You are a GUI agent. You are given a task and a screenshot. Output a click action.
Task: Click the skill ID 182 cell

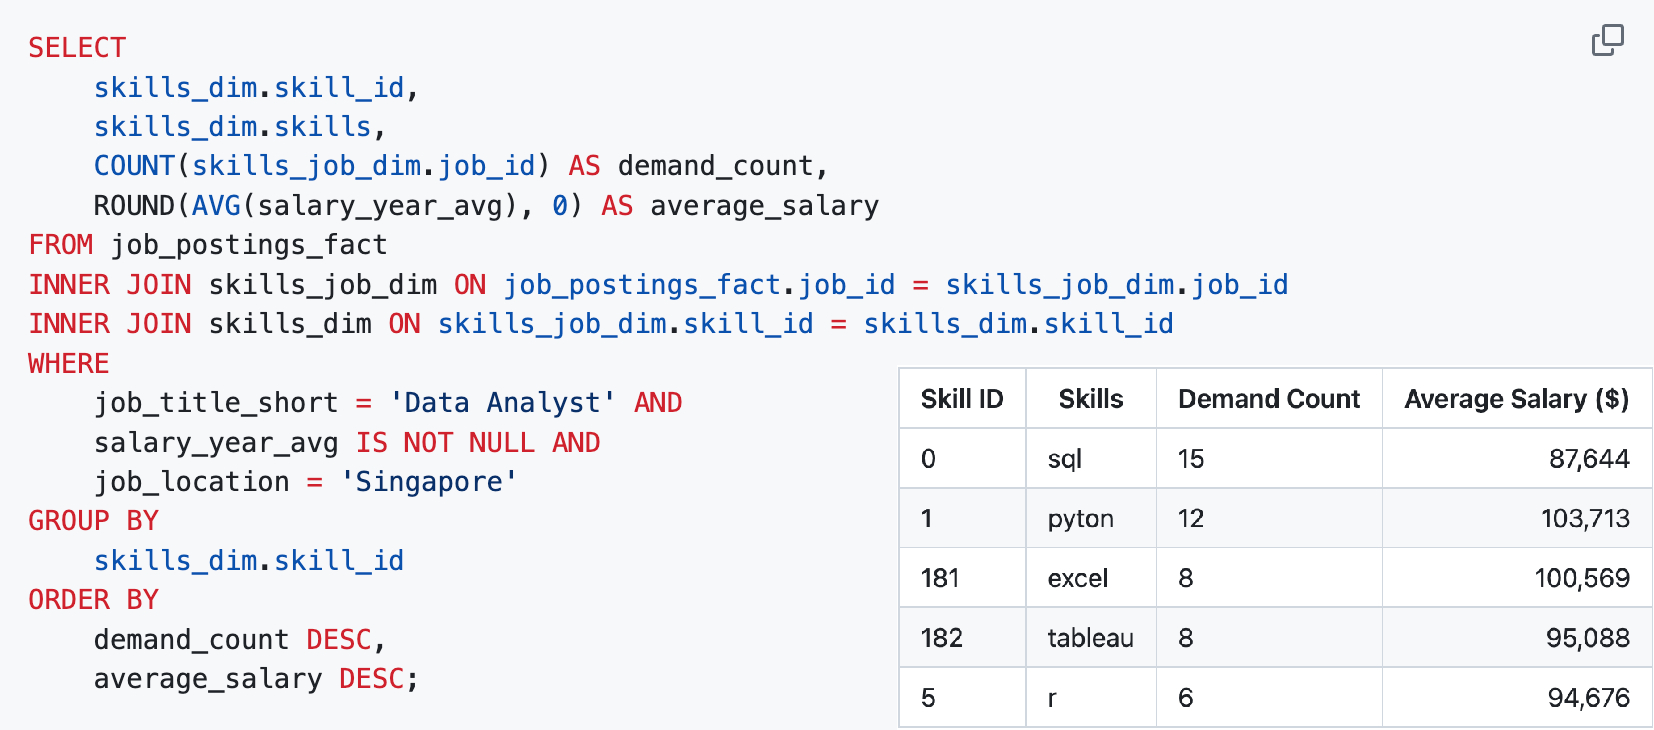[962, 638]
